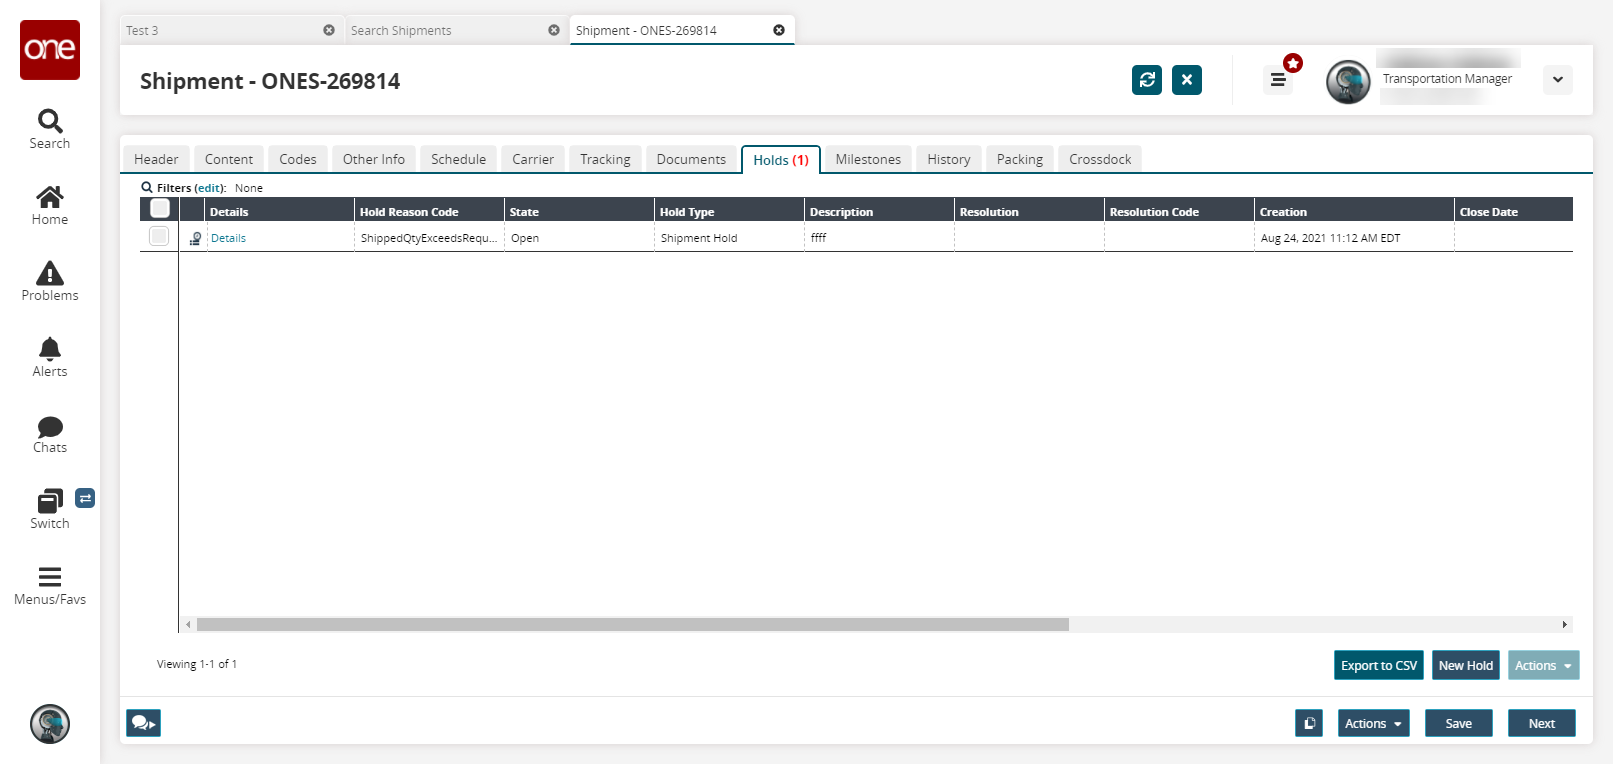Open Menus/Favs hamburger icon

click(50, 585)
